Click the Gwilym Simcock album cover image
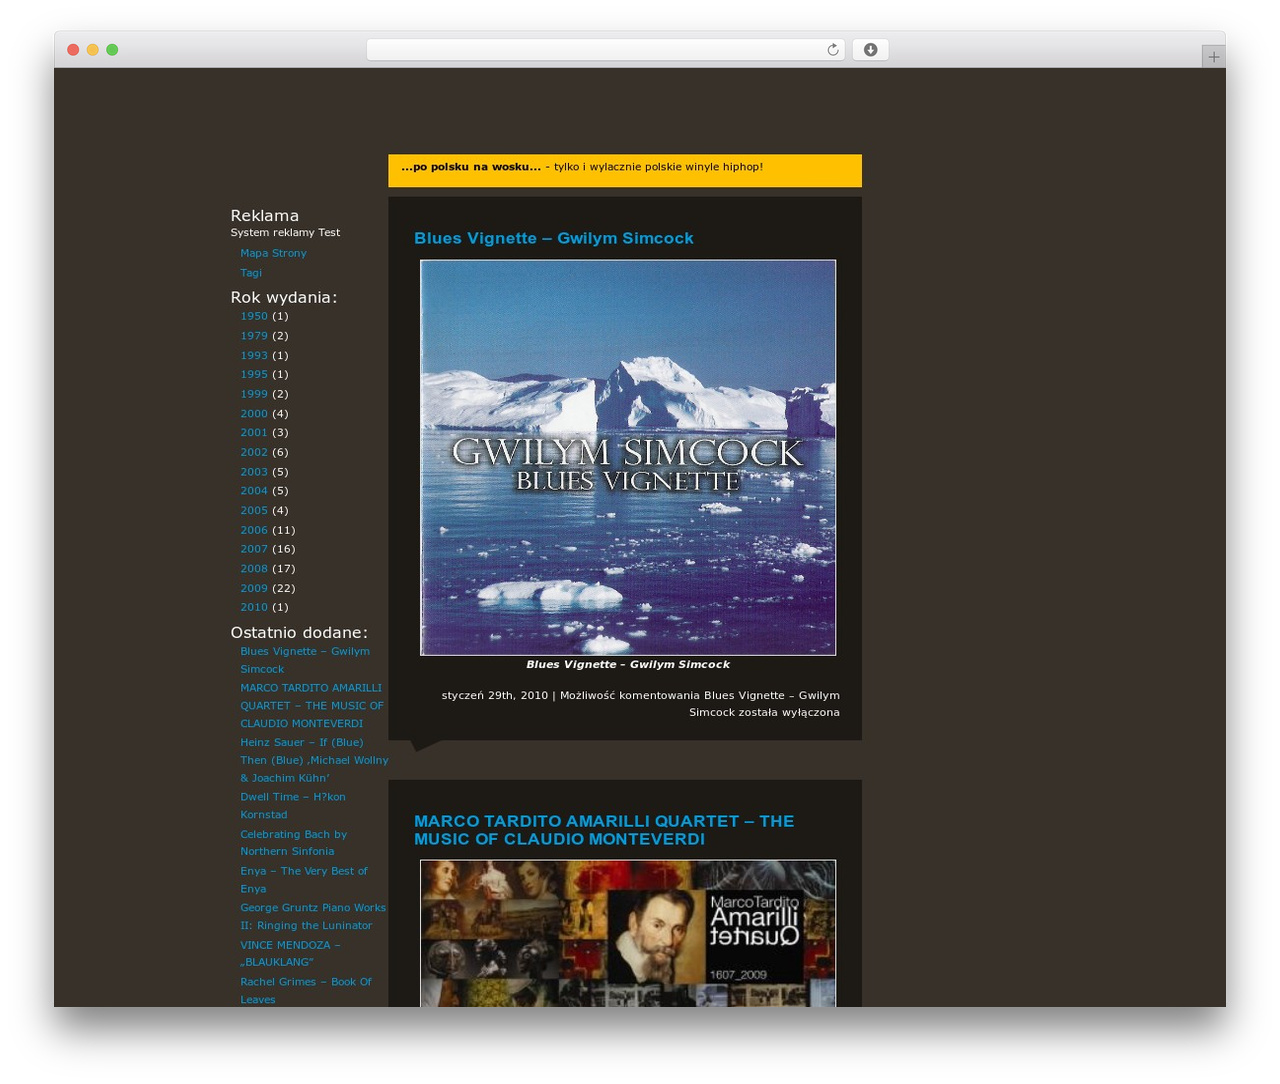The width and height of the screenshot is (1280, 1084). 628,458
